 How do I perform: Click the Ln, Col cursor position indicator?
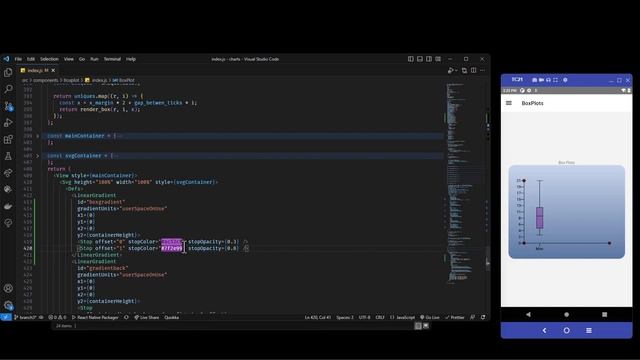click(318, 317)
